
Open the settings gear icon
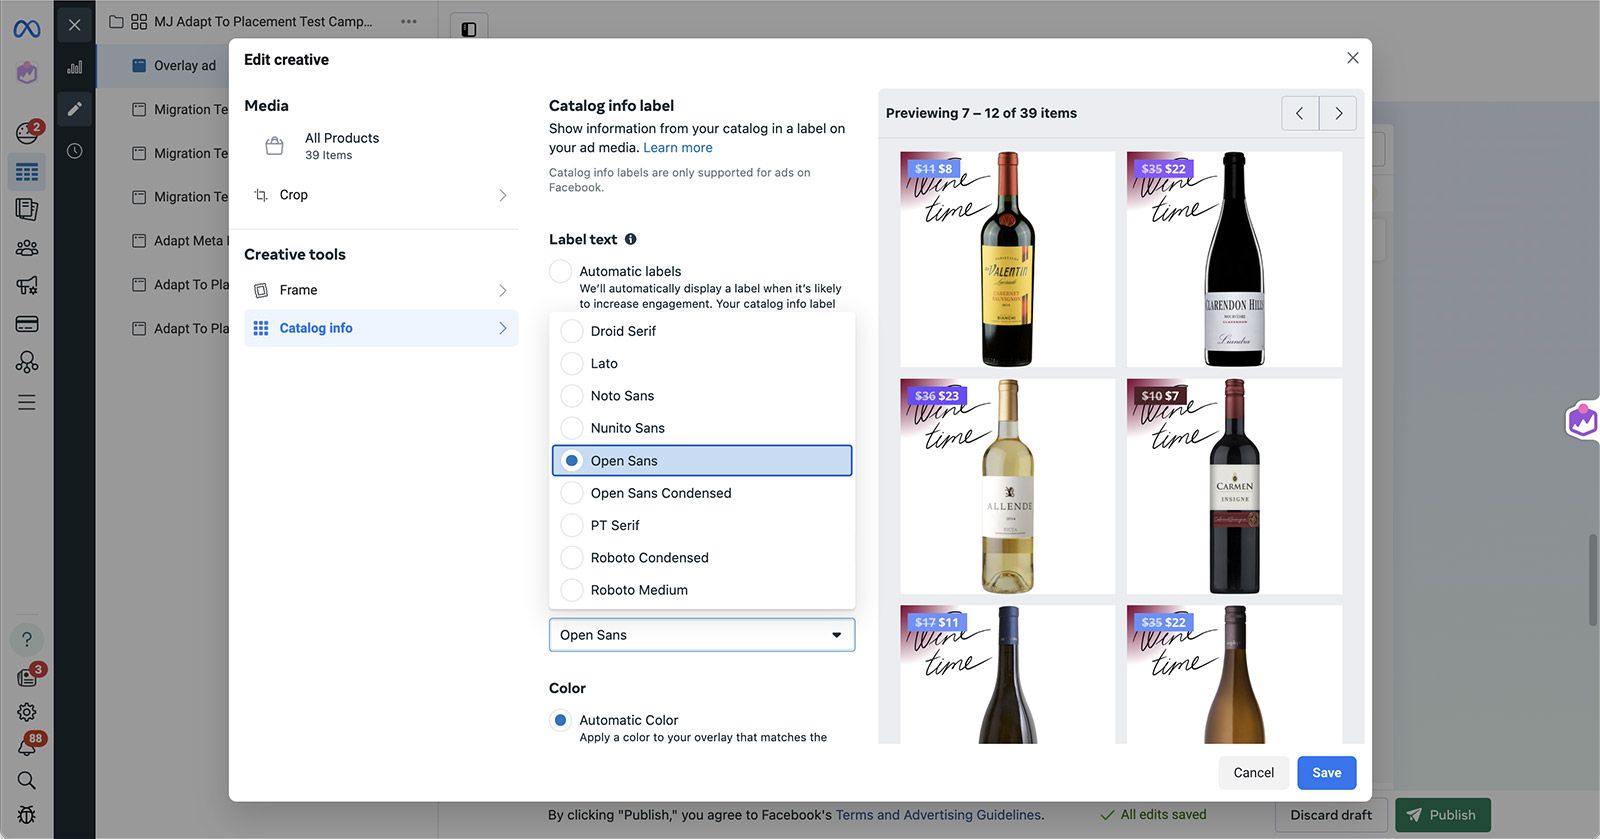coord(27,712)
